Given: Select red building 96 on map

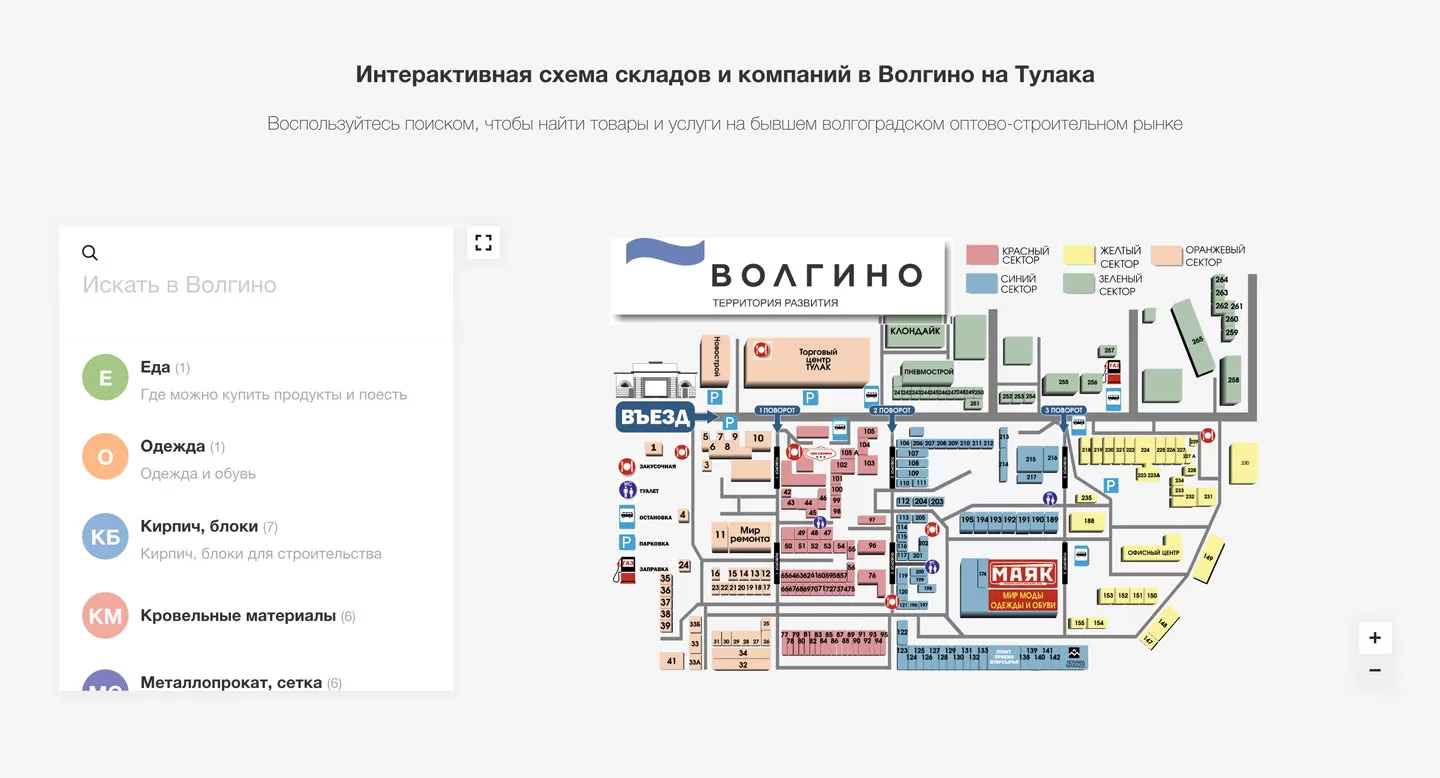Looking at the screenshot, I should (x=872, y=546).
